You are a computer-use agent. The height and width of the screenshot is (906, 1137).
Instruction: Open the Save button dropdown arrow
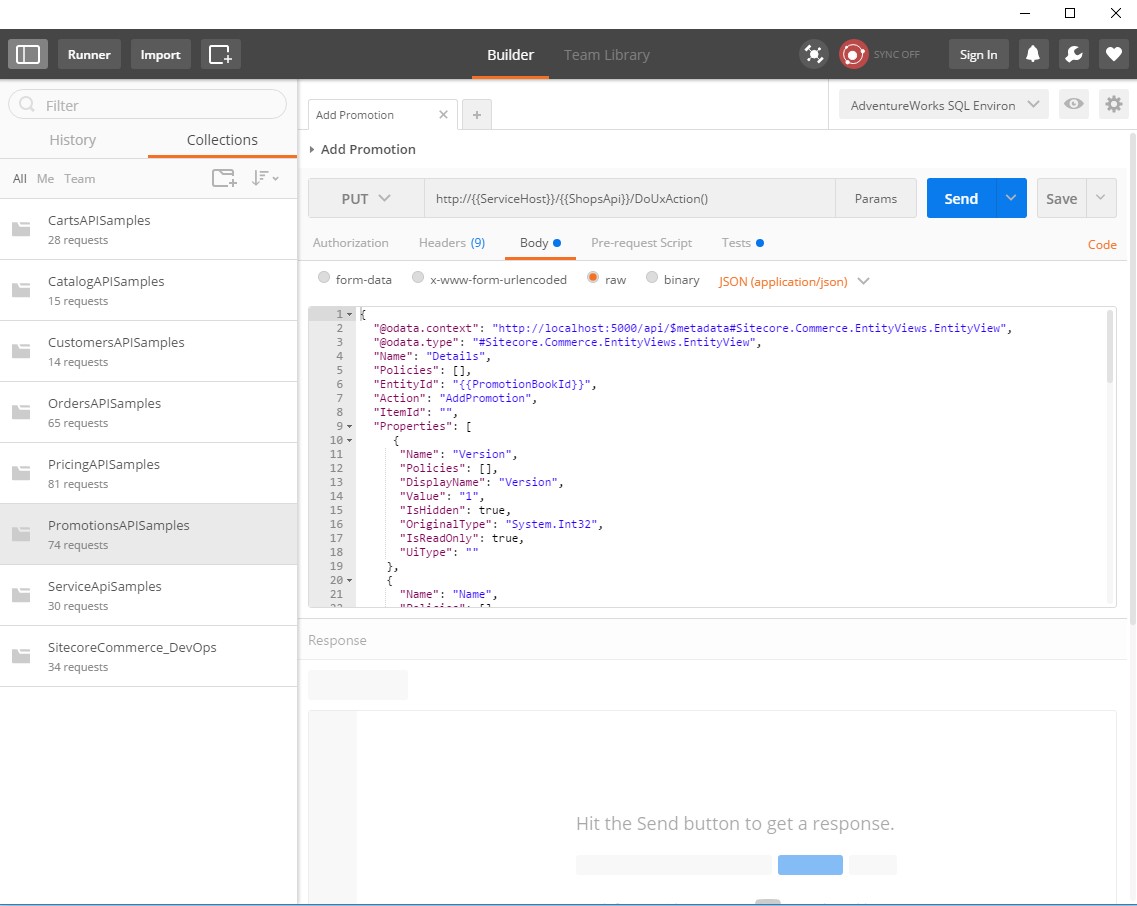(1101, 198)
